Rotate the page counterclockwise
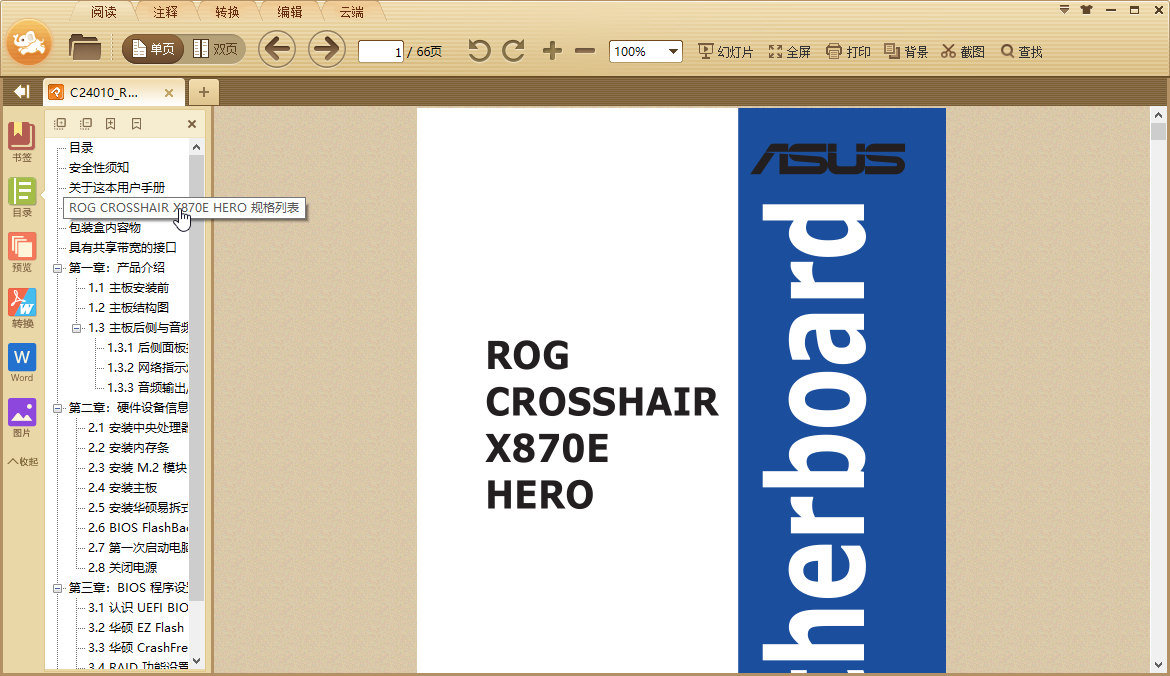The height and width of the screenshot is (676, 1170). (x=480, y=51)
